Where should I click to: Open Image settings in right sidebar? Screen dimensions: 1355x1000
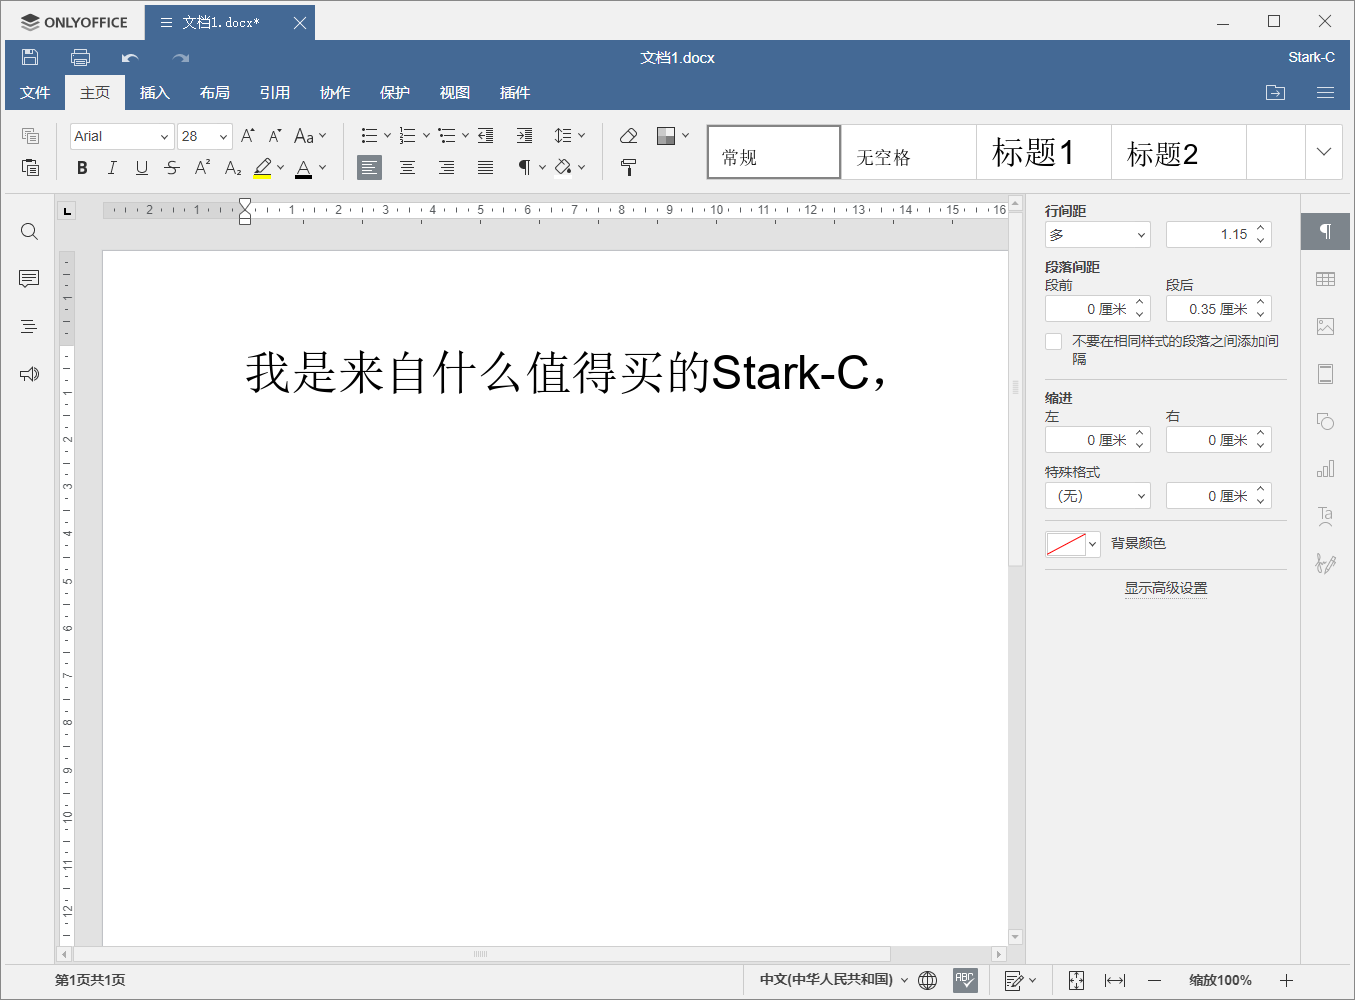tap(1326, 326)
